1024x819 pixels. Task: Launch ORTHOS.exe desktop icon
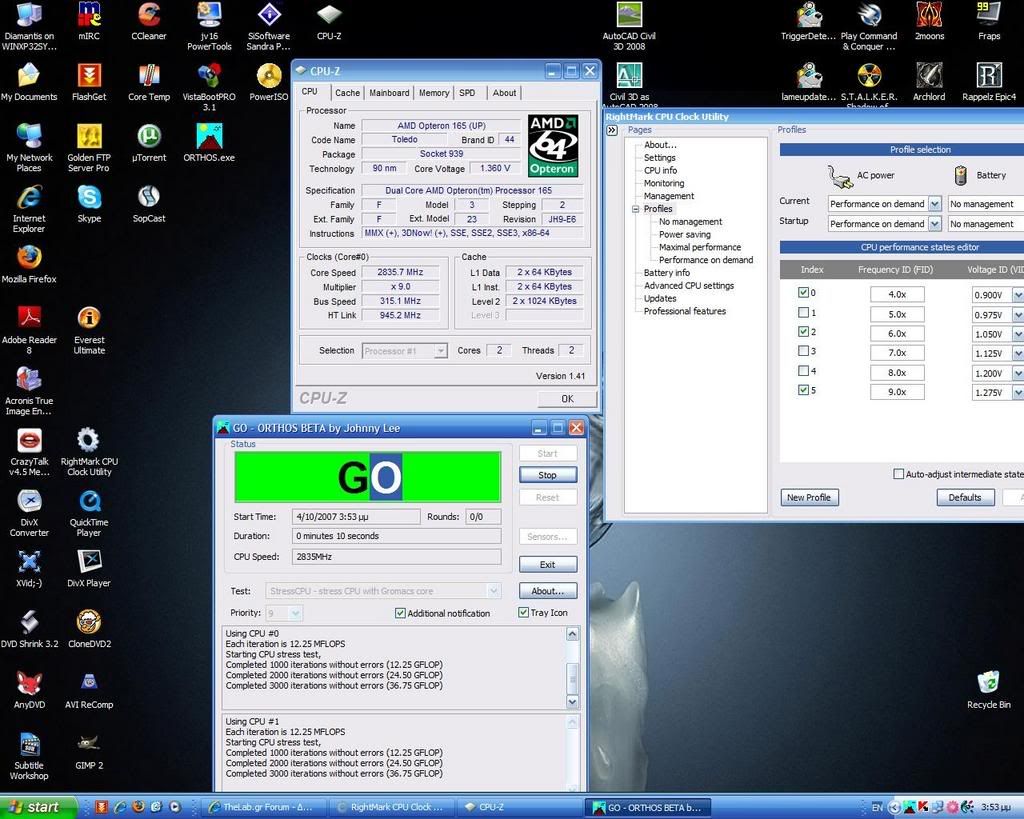[209, 142]
